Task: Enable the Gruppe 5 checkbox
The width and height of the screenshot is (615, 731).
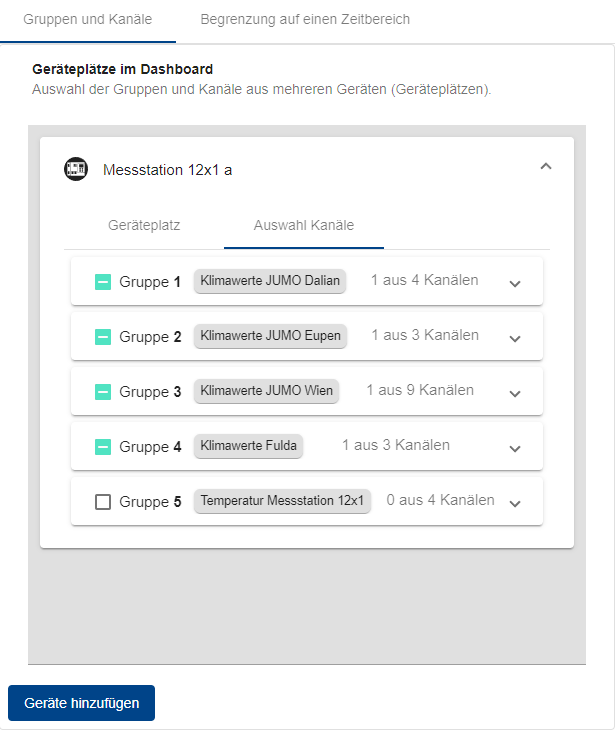Action: point(103,502)
